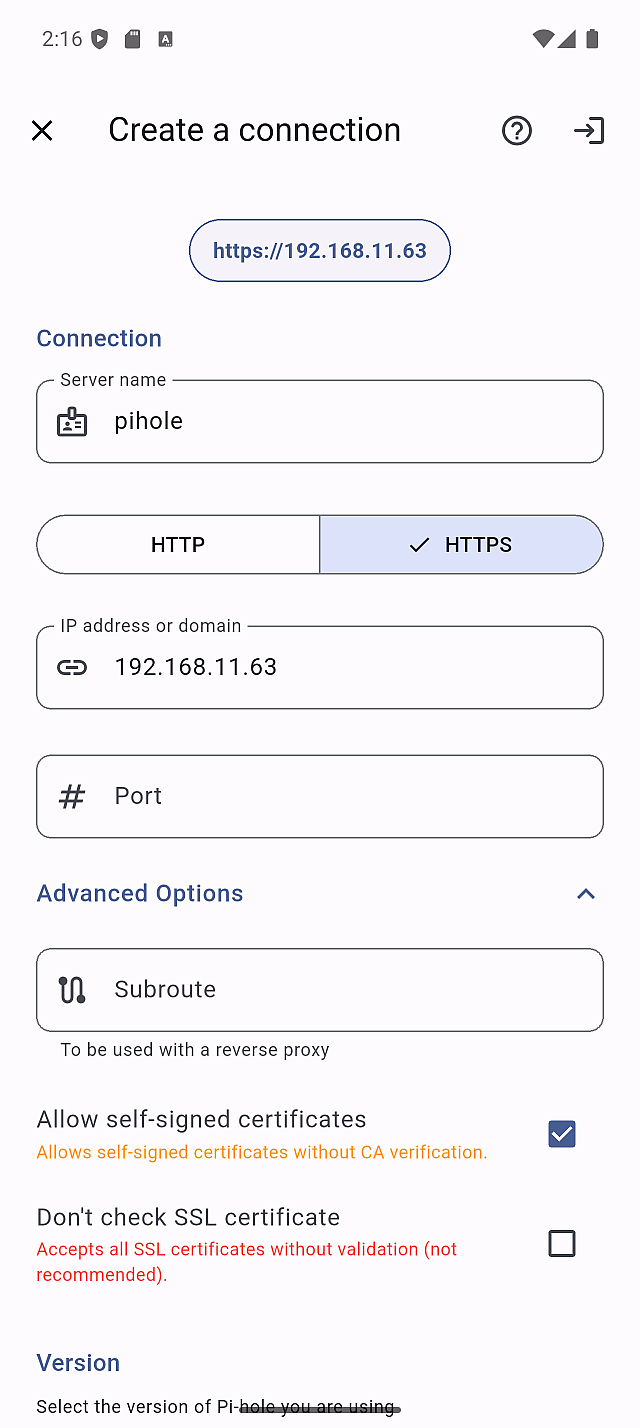Click the help question mark icon
This screenshot has height=1428, width=640.
tap(516, 130)
